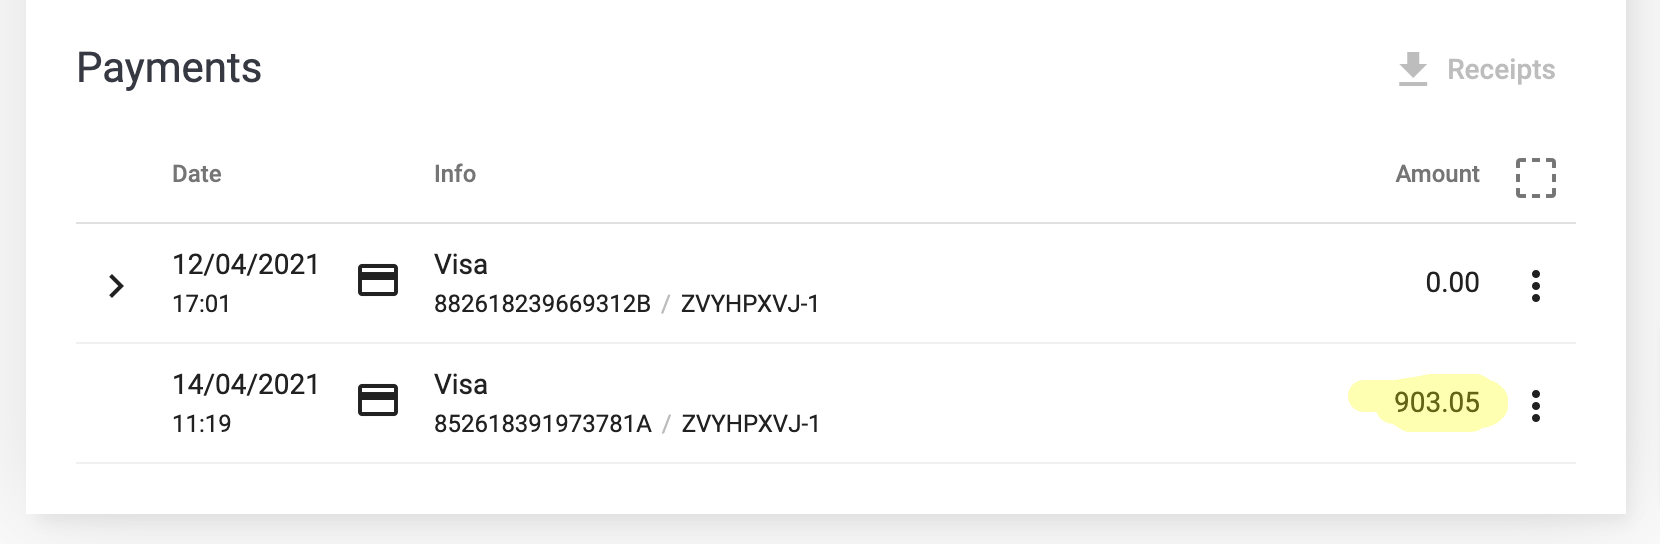This screenshot has height=544, width=1660.
Task: Click reference ZVYHPXVJ-1 on the second payment
Action: pos(750,424)
